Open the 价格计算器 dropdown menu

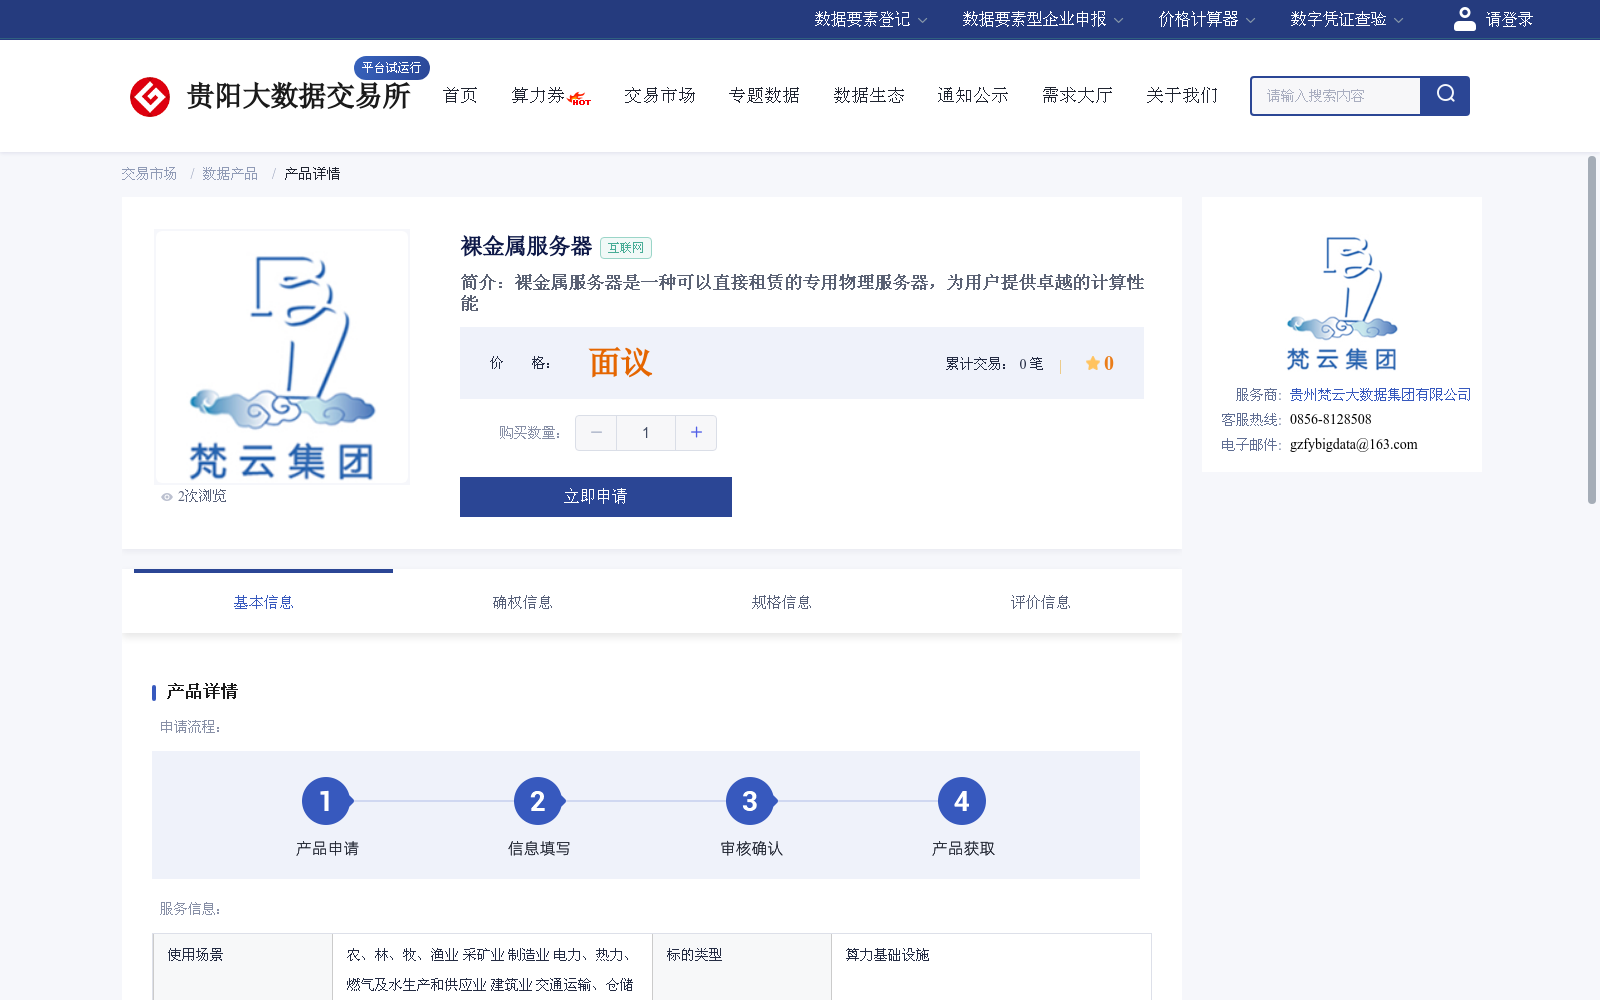1207,19
